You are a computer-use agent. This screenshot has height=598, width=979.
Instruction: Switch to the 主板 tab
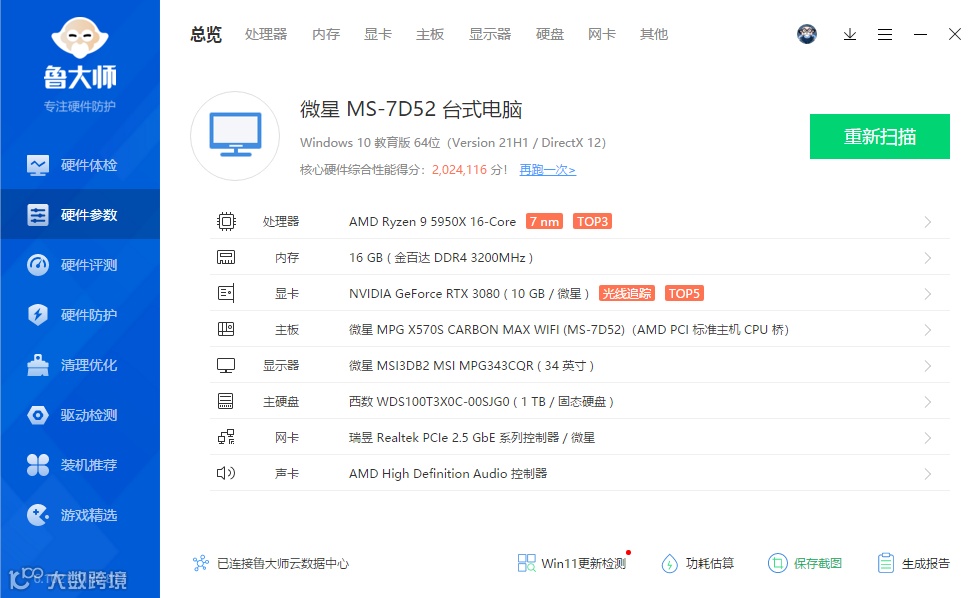430,34
